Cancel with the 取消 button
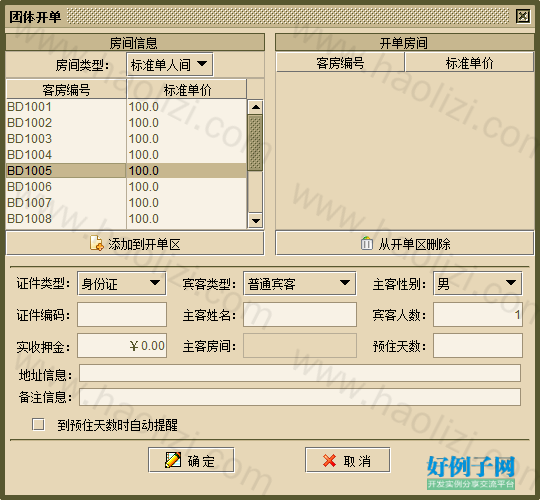This screenshot has height=500, width=540. [347, 460]
